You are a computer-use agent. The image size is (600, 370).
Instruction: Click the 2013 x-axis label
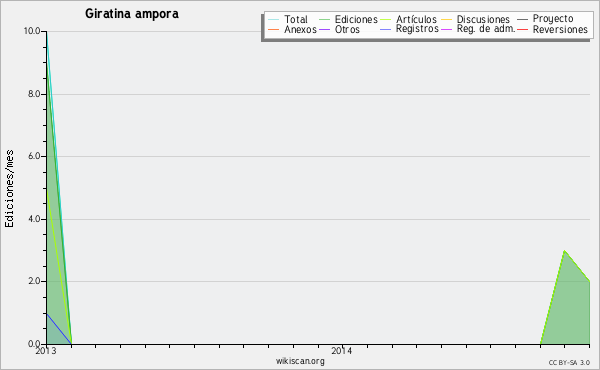pos(46,350)
